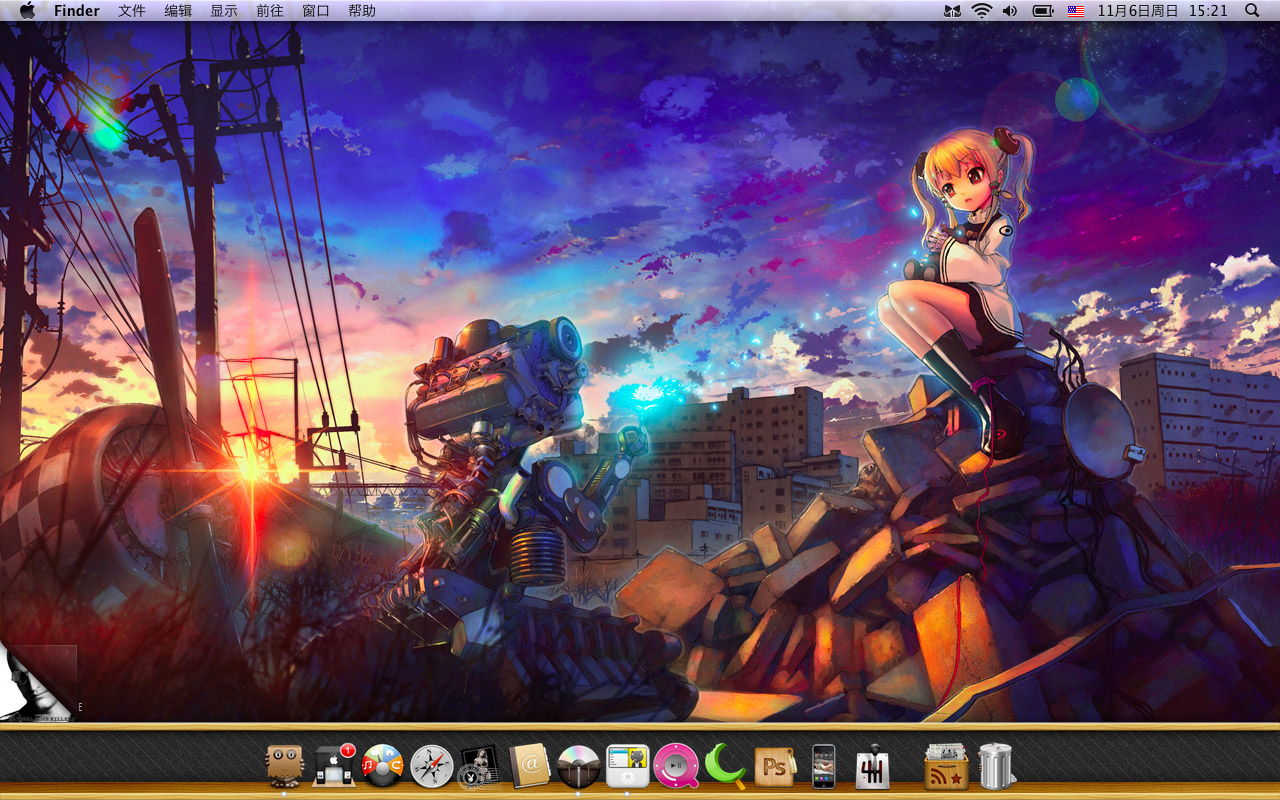1280x800 pixels.
Task: Open the 帮助 menu
Action: pyautogui.click(x=362, y=10)
